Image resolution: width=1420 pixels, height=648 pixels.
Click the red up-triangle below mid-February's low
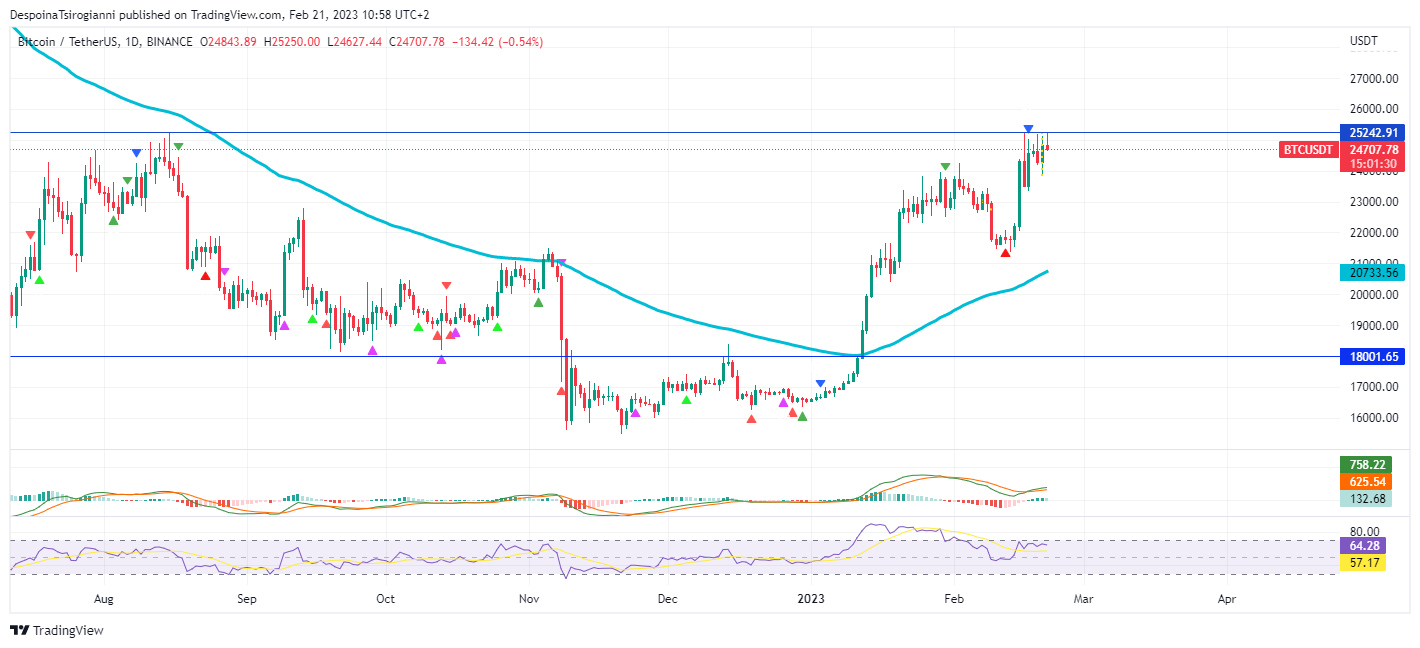coord(1005,253)
